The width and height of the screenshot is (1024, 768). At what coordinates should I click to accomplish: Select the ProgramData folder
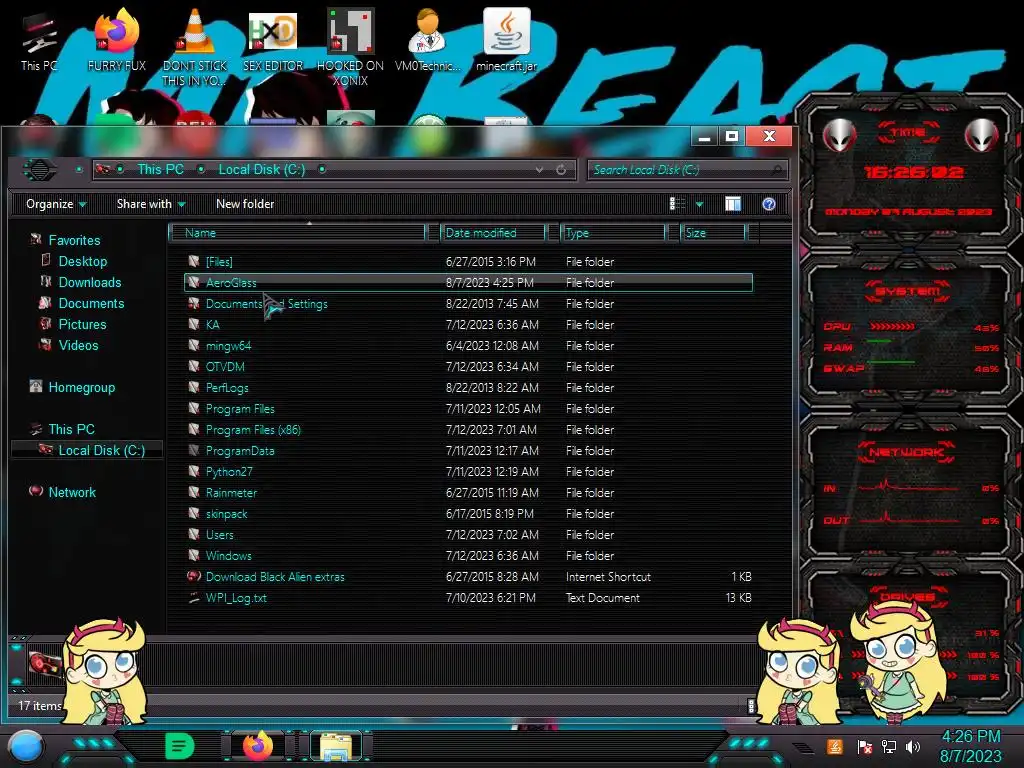[468, 451]
